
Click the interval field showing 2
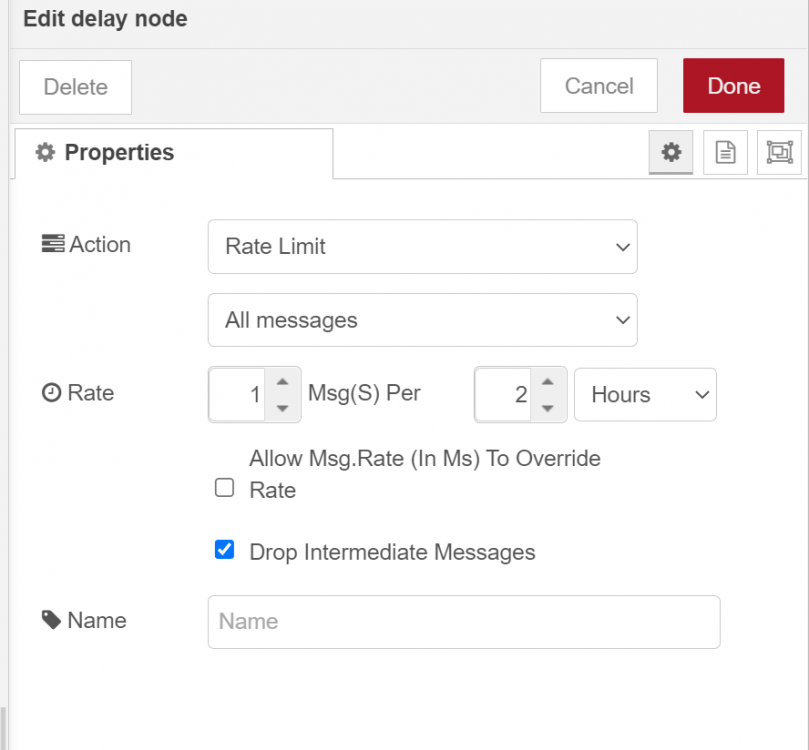503,395
